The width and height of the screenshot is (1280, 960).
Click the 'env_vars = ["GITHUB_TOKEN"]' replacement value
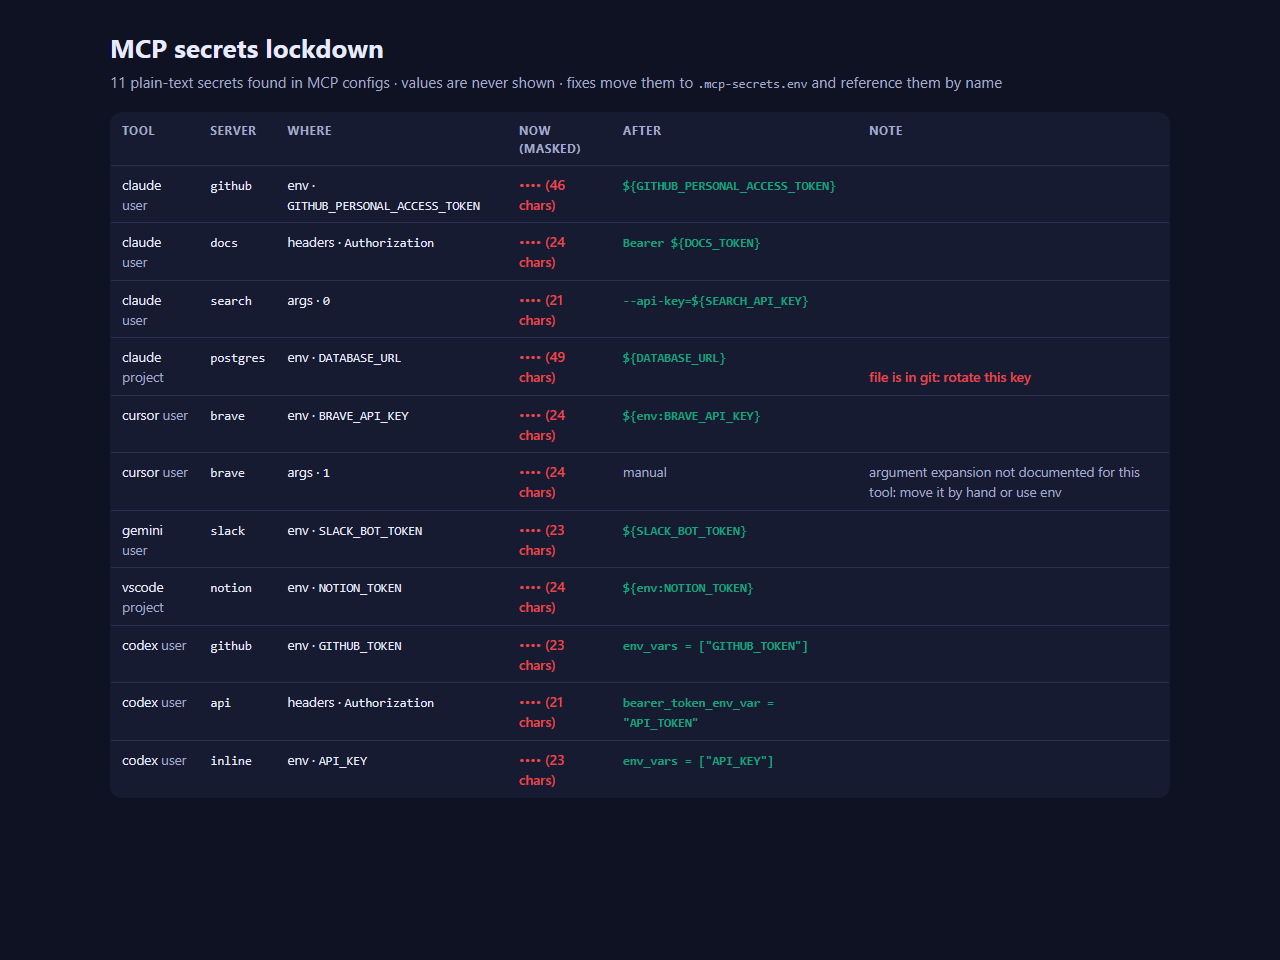pos(715,646)
